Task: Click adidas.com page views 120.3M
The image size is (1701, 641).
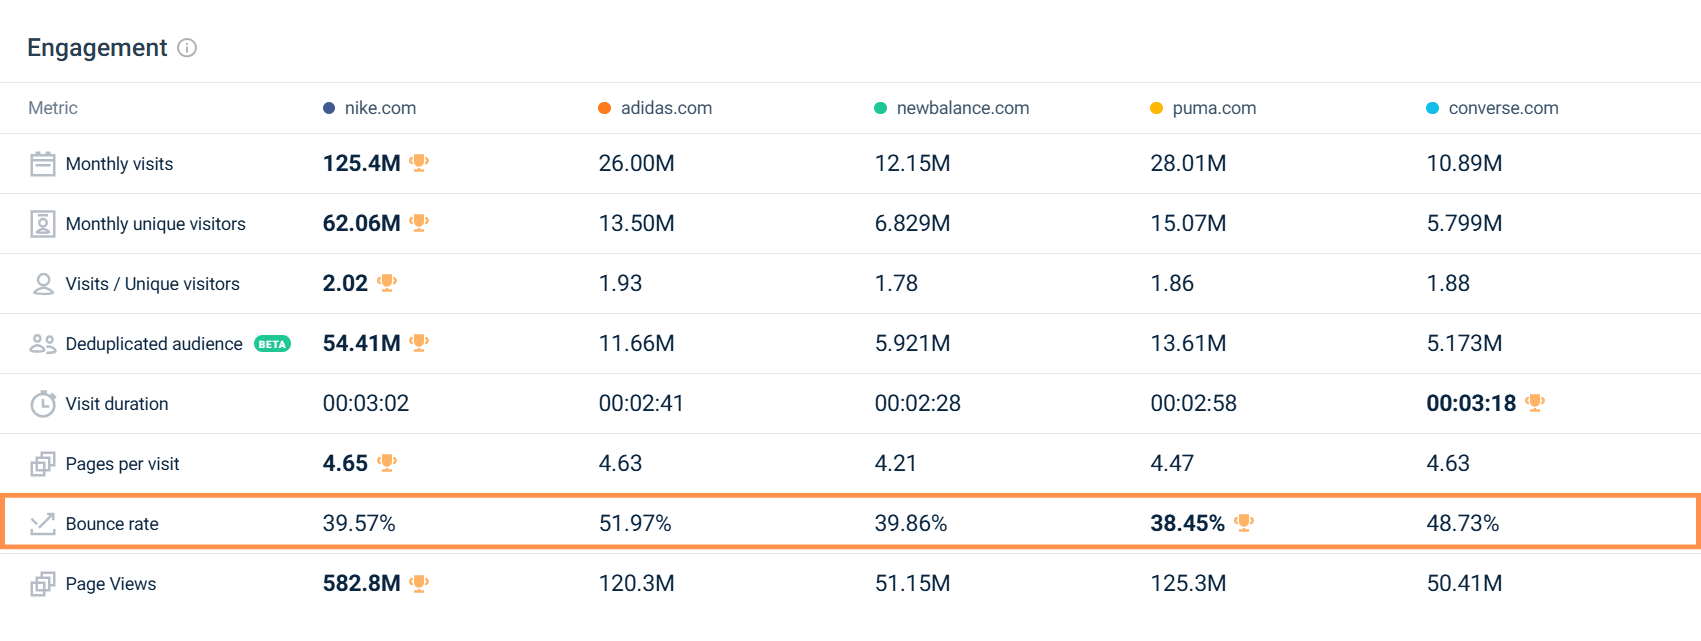Action: click(636, 583)
